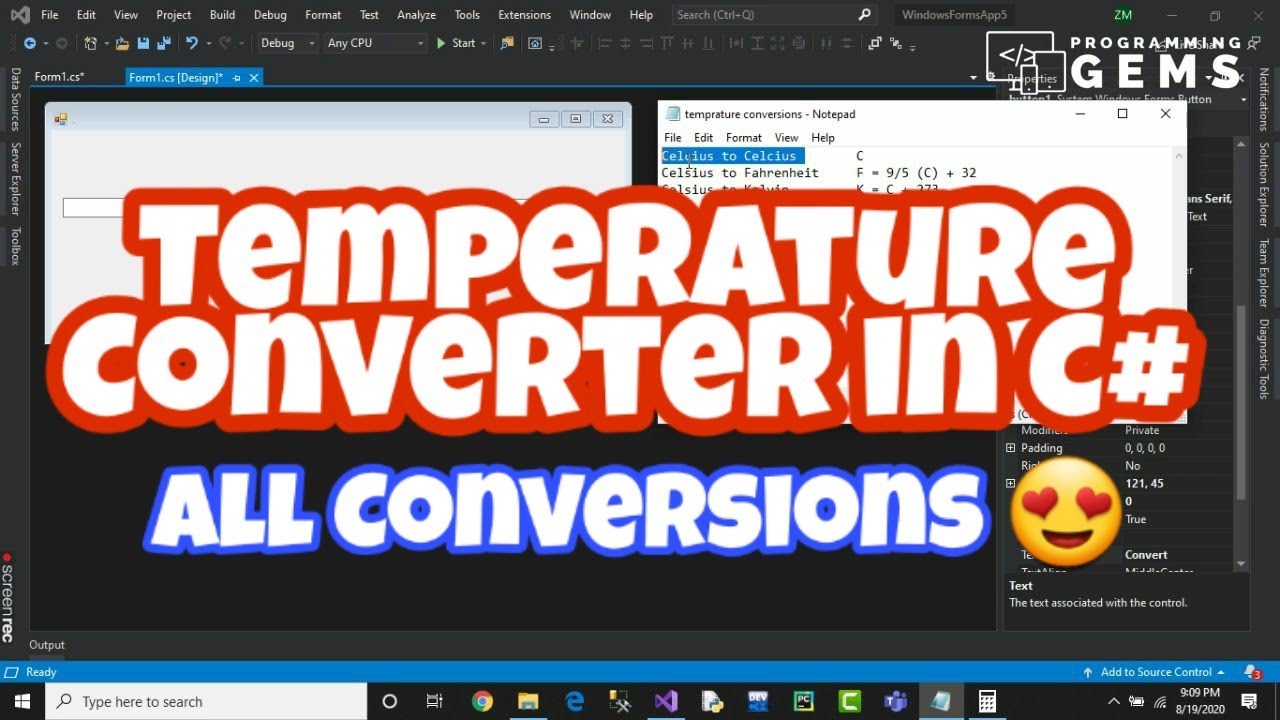Expand the property row showing 121, 45
Image resolution: width=1280 pixels, height=720 pixels.
tap(1010, 484)
